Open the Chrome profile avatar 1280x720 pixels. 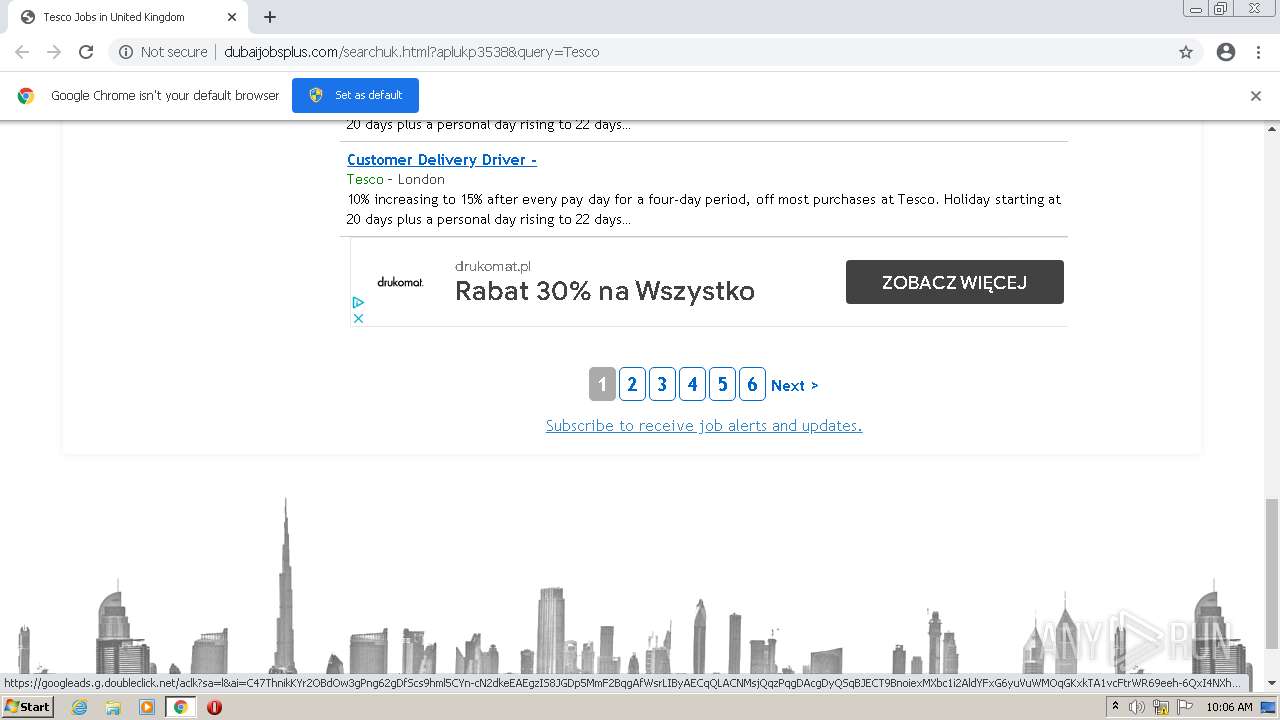click(1226, 52)
